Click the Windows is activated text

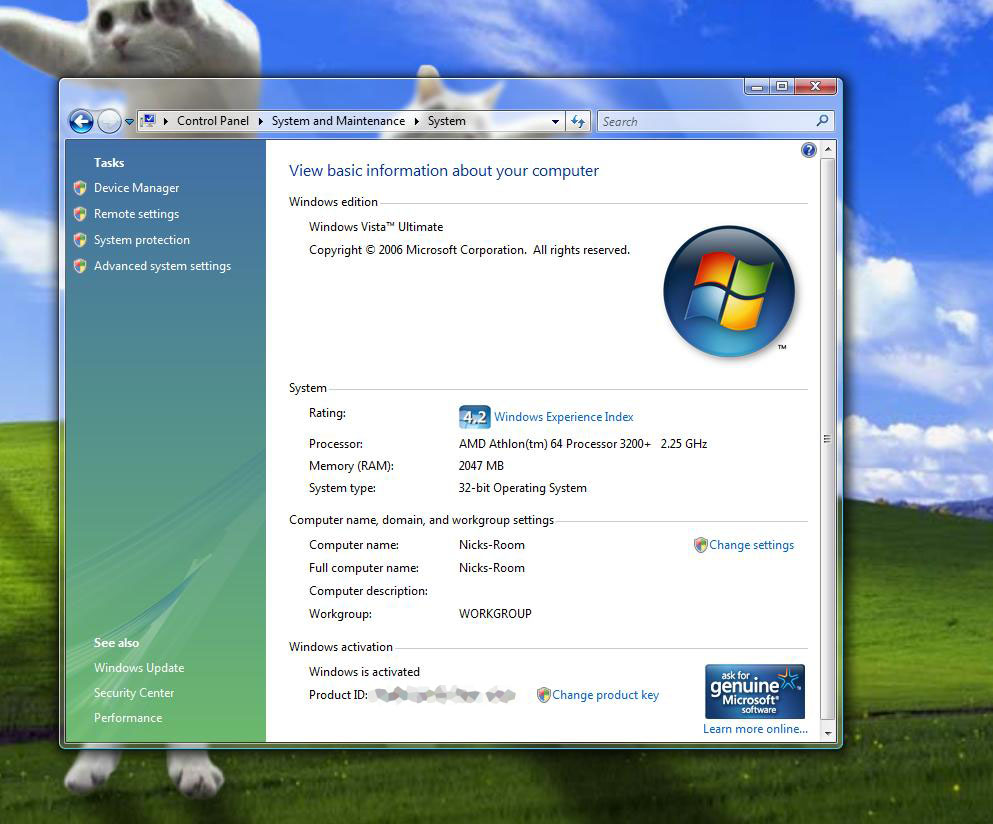[x=364, y=672]
